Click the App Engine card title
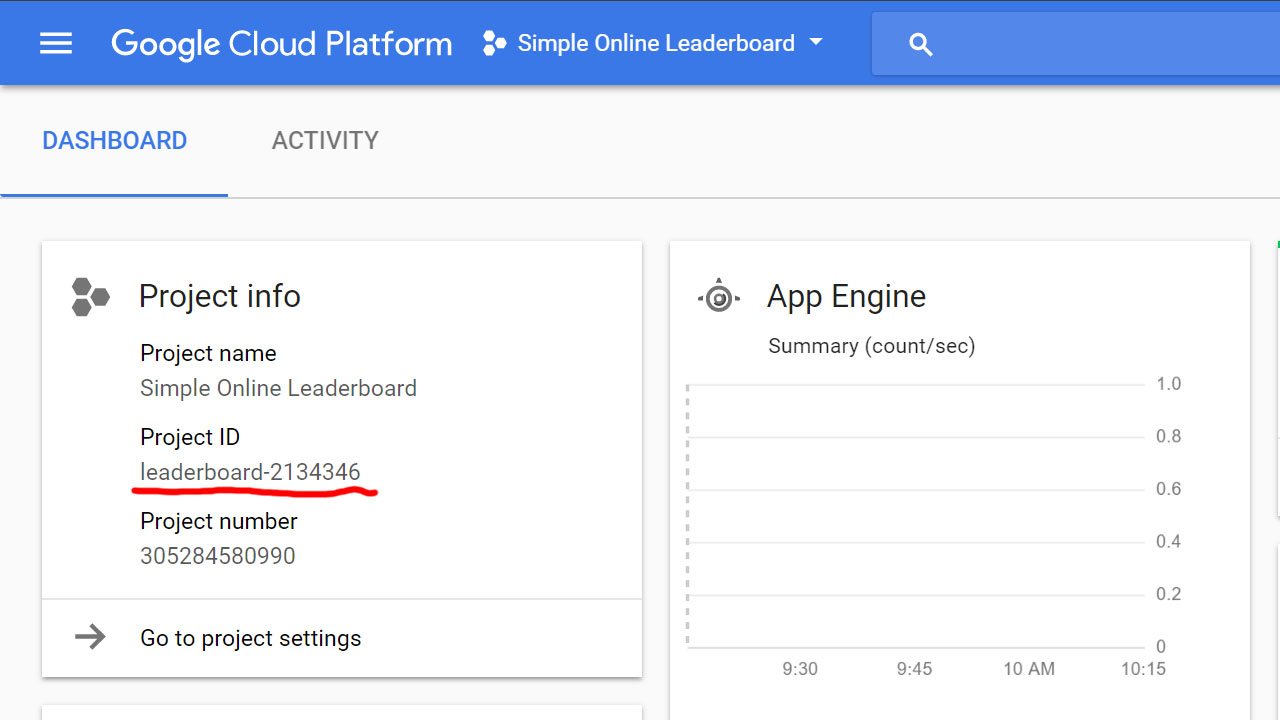This screenshot has width=1280, height=720. (846, 297)
